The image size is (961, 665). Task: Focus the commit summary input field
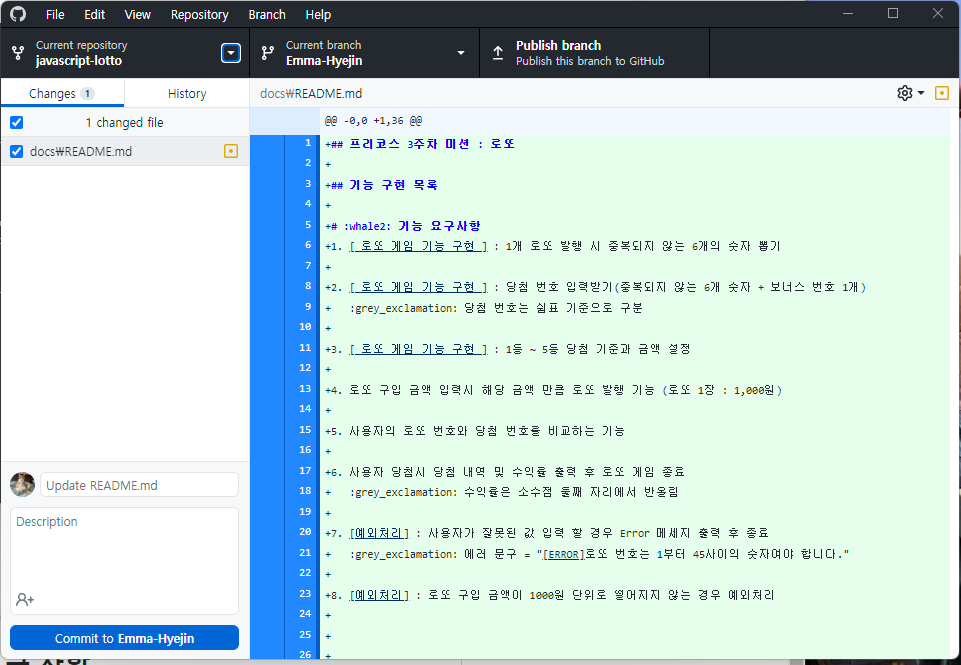point(139,485)
